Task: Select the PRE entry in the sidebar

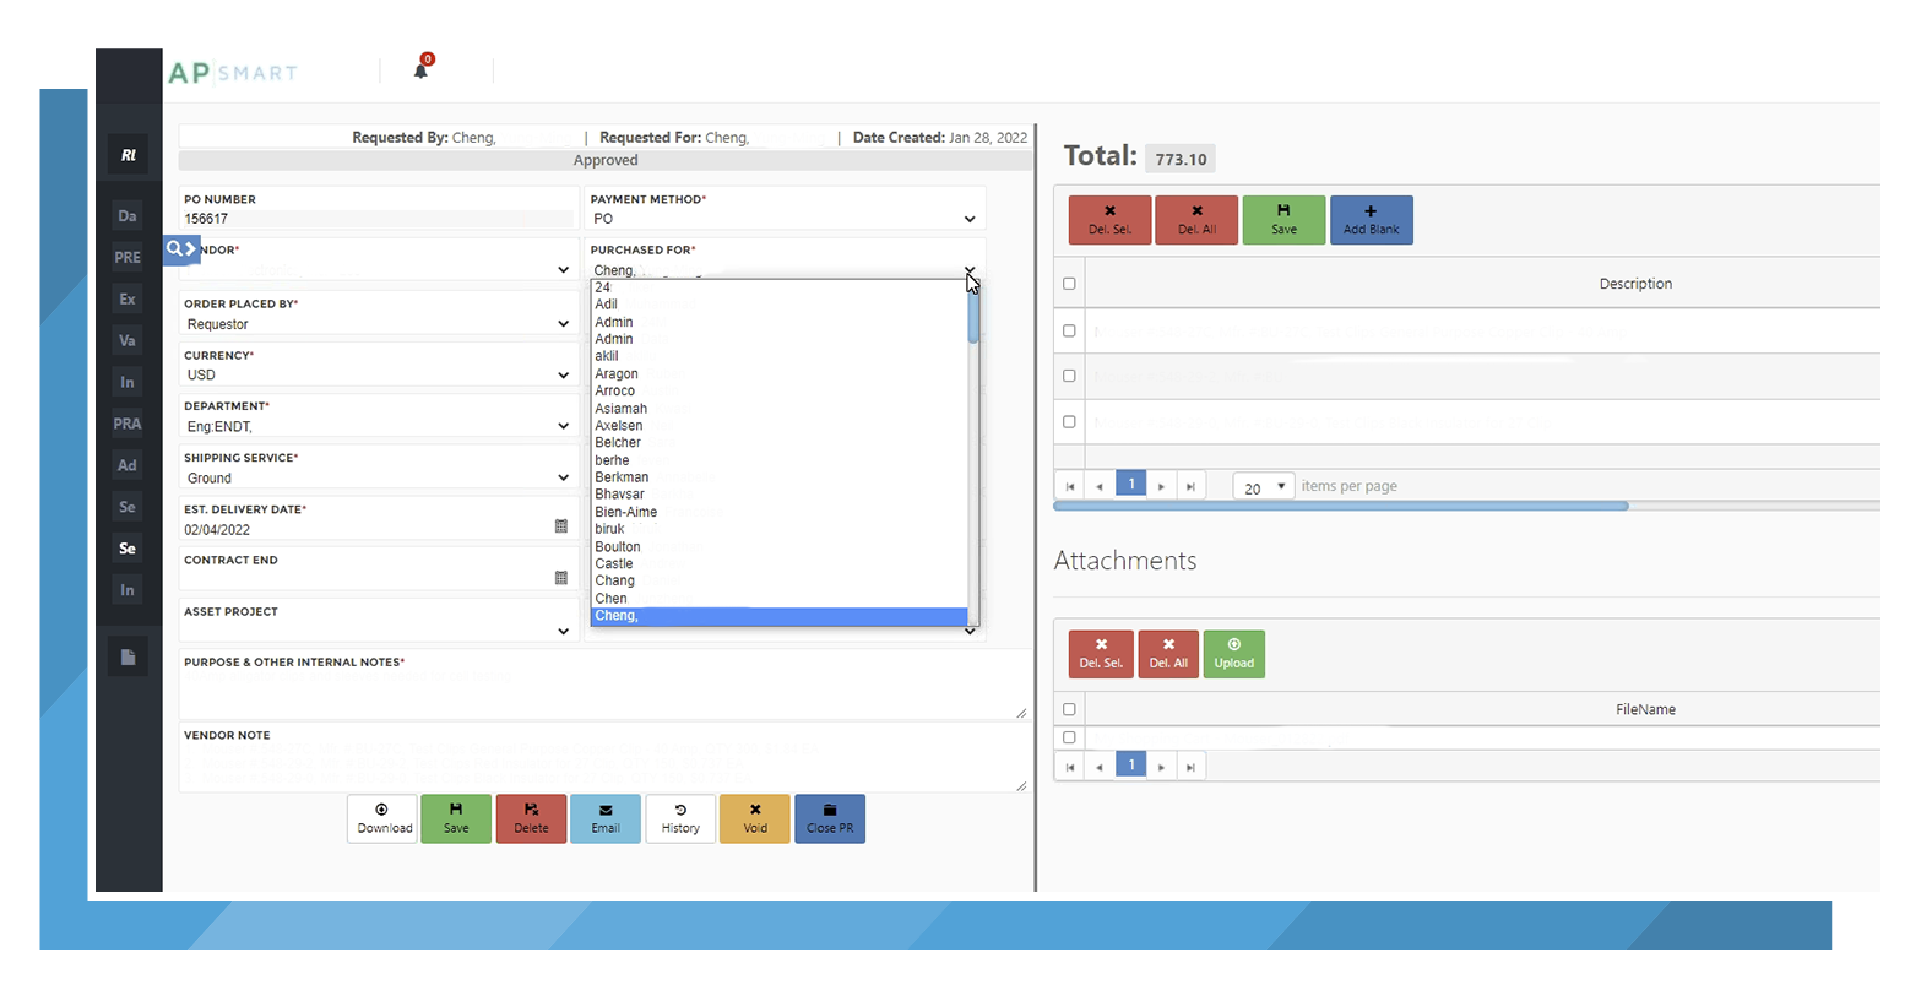Action: click(127, 257)
